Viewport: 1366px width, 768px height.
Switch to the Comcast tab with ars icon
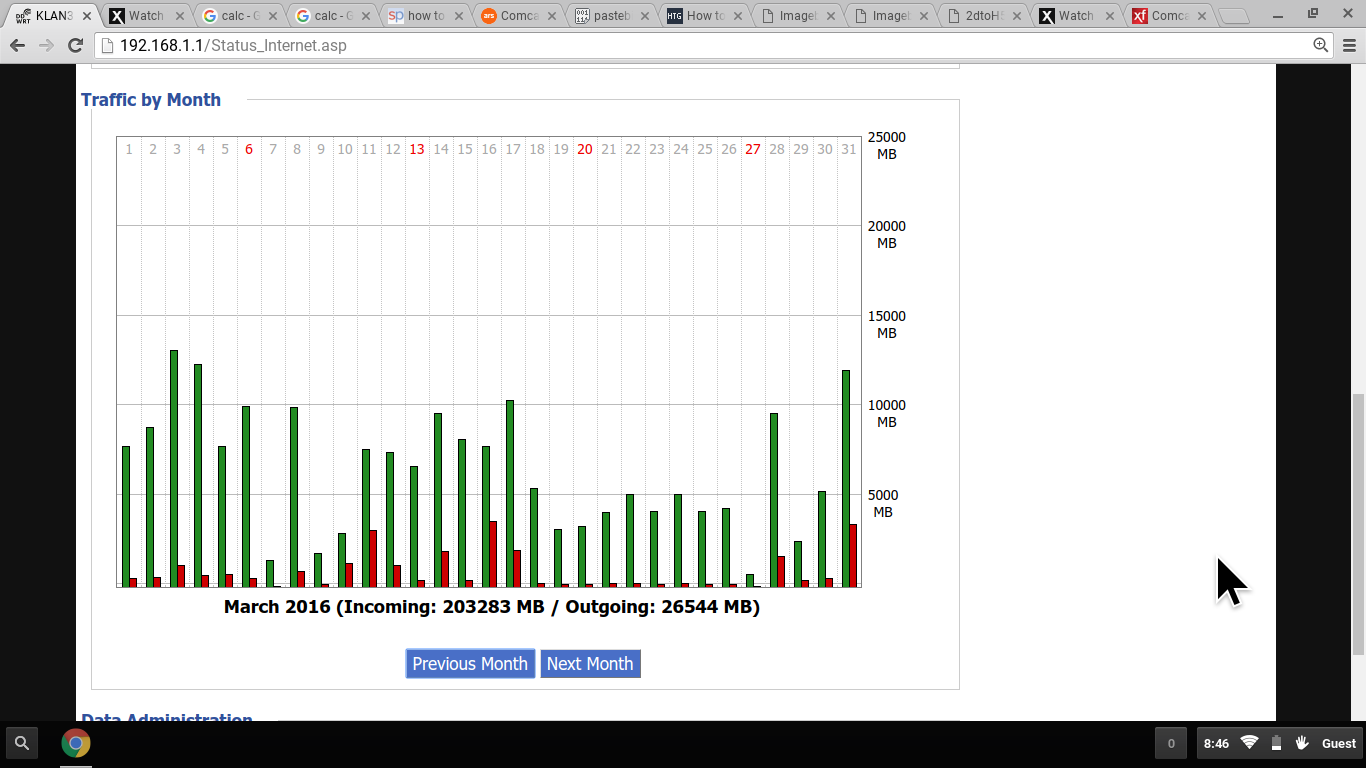pyautogui.click(x=518, y=16)
